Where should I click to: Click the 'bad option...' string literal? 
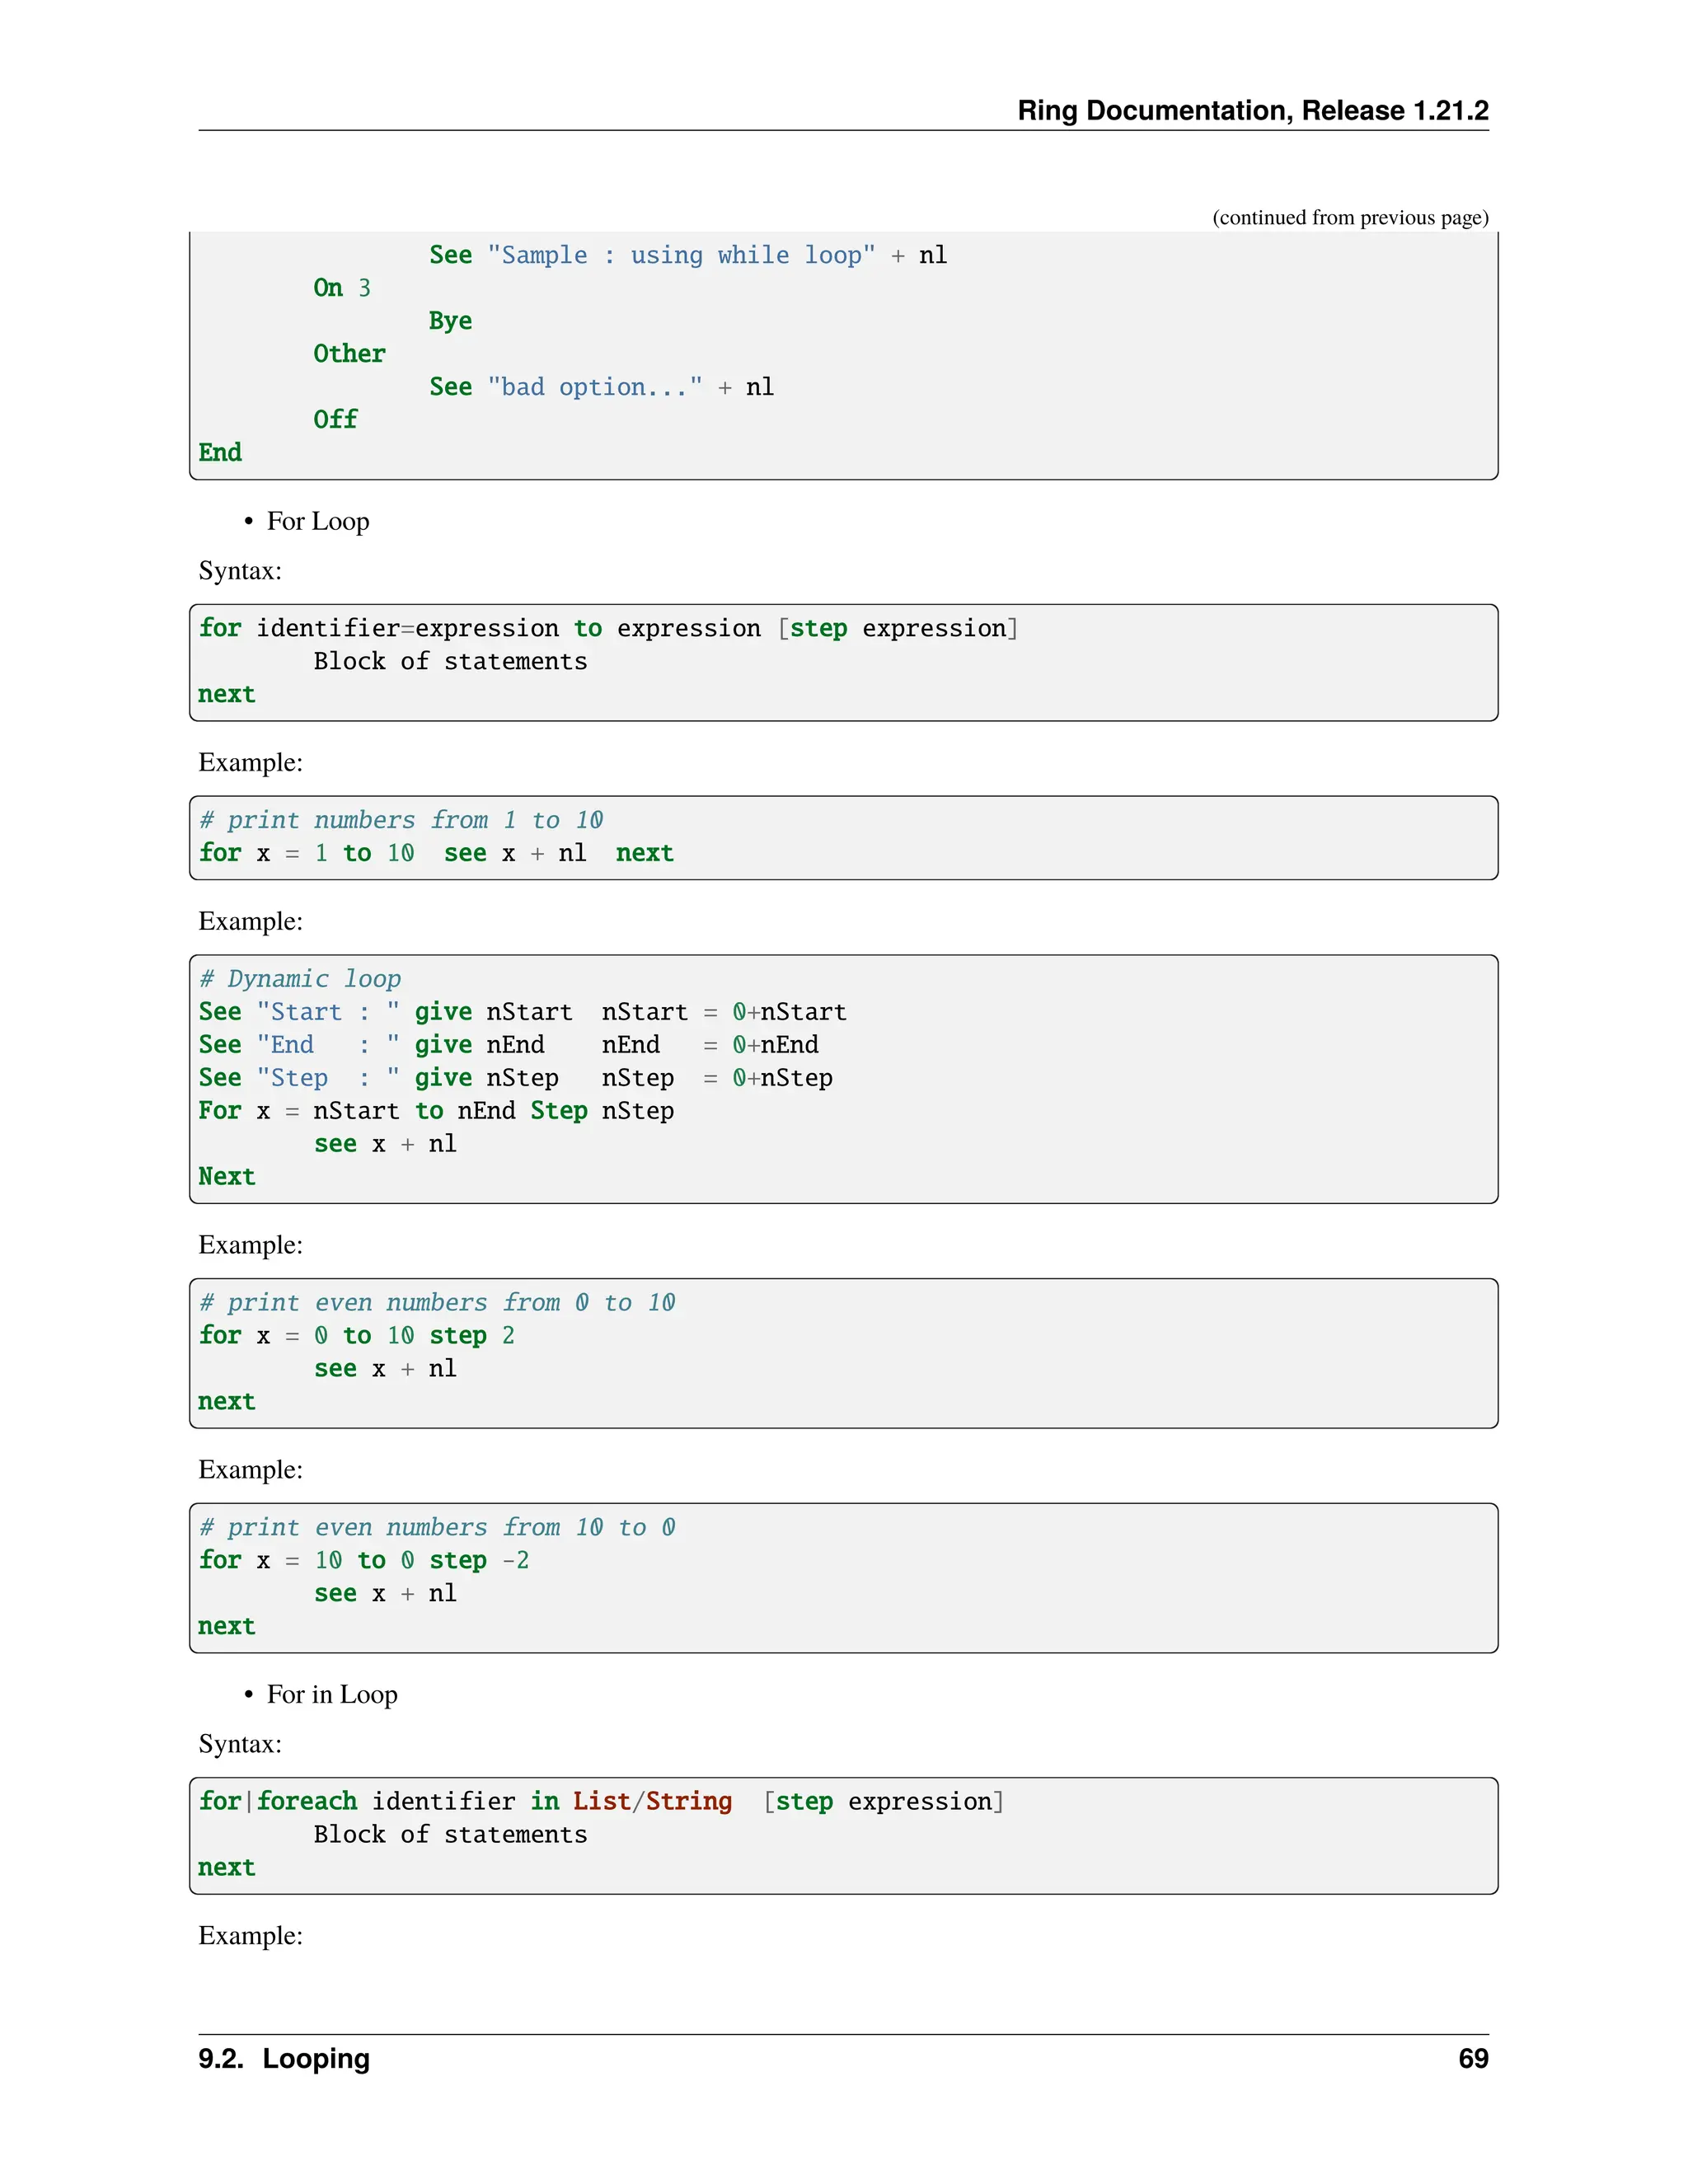[595, 387]
